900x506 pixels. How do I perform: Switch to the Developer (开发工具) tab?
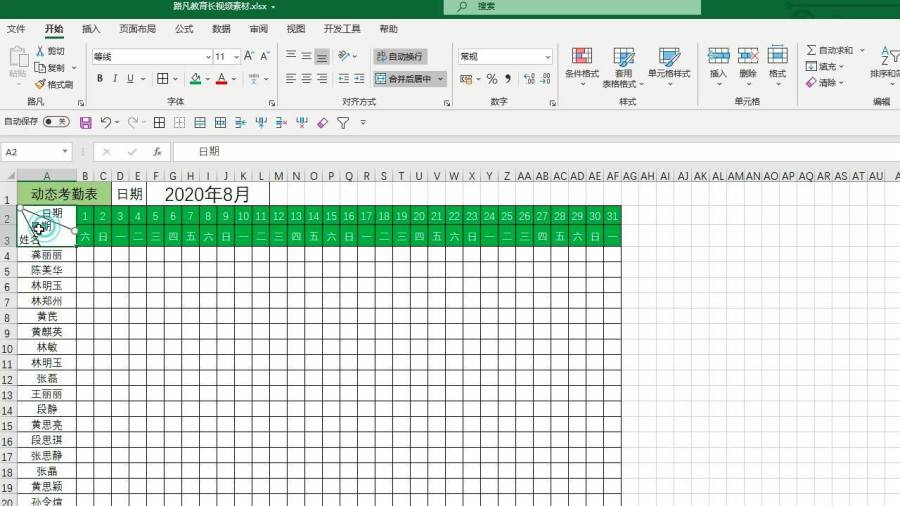(x=342, y=29)
